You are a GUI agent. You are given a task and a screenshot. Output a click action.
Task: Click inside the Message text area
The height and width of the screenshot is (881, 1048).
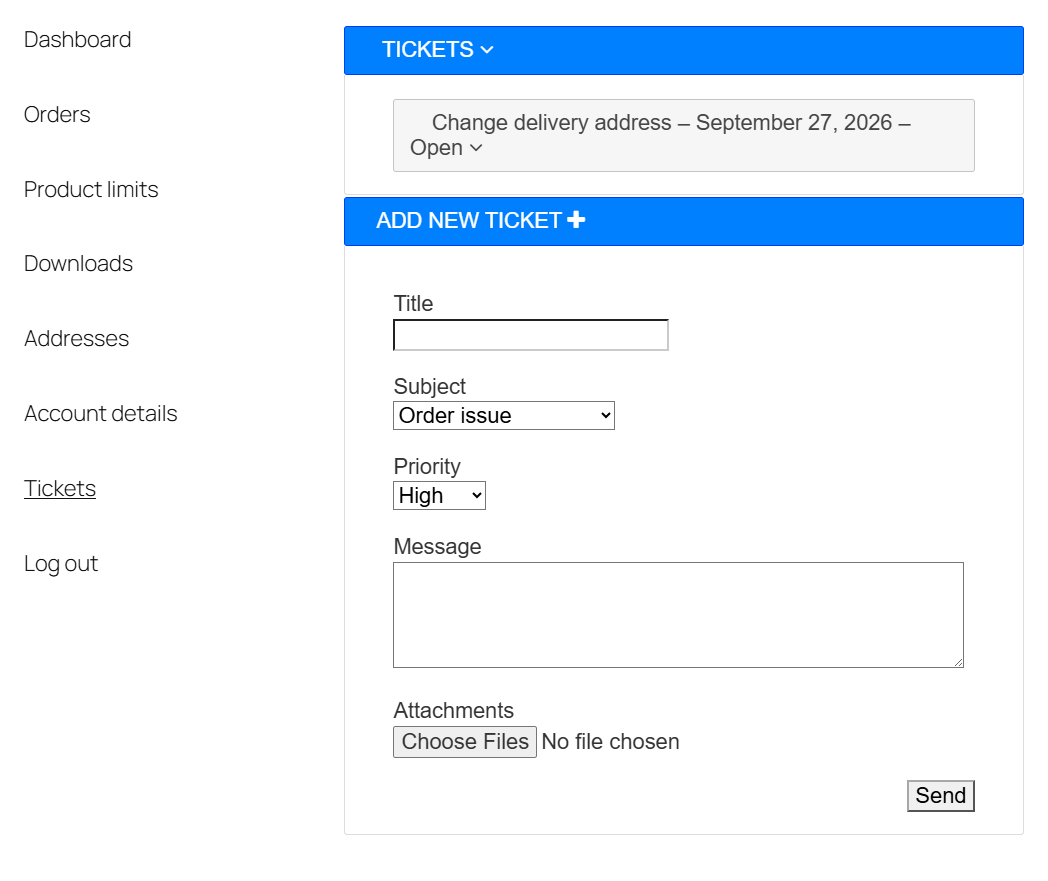click(x=678, y=615)
